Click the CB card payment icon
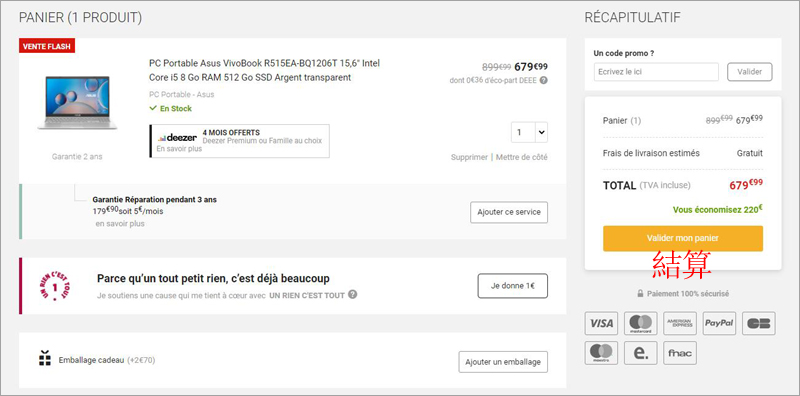 (759, 323)
